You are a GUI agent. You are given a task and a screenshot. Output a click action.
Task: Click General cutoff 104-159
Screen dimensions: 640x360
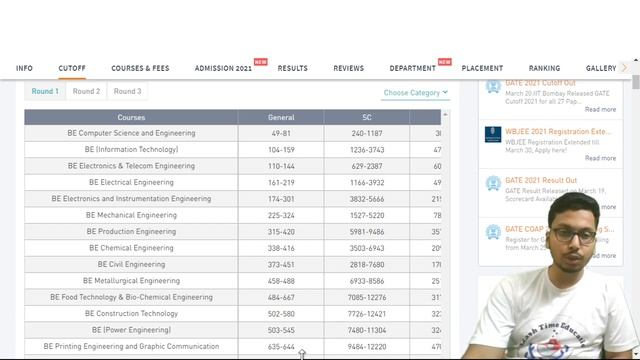click(x=281, y=150)
